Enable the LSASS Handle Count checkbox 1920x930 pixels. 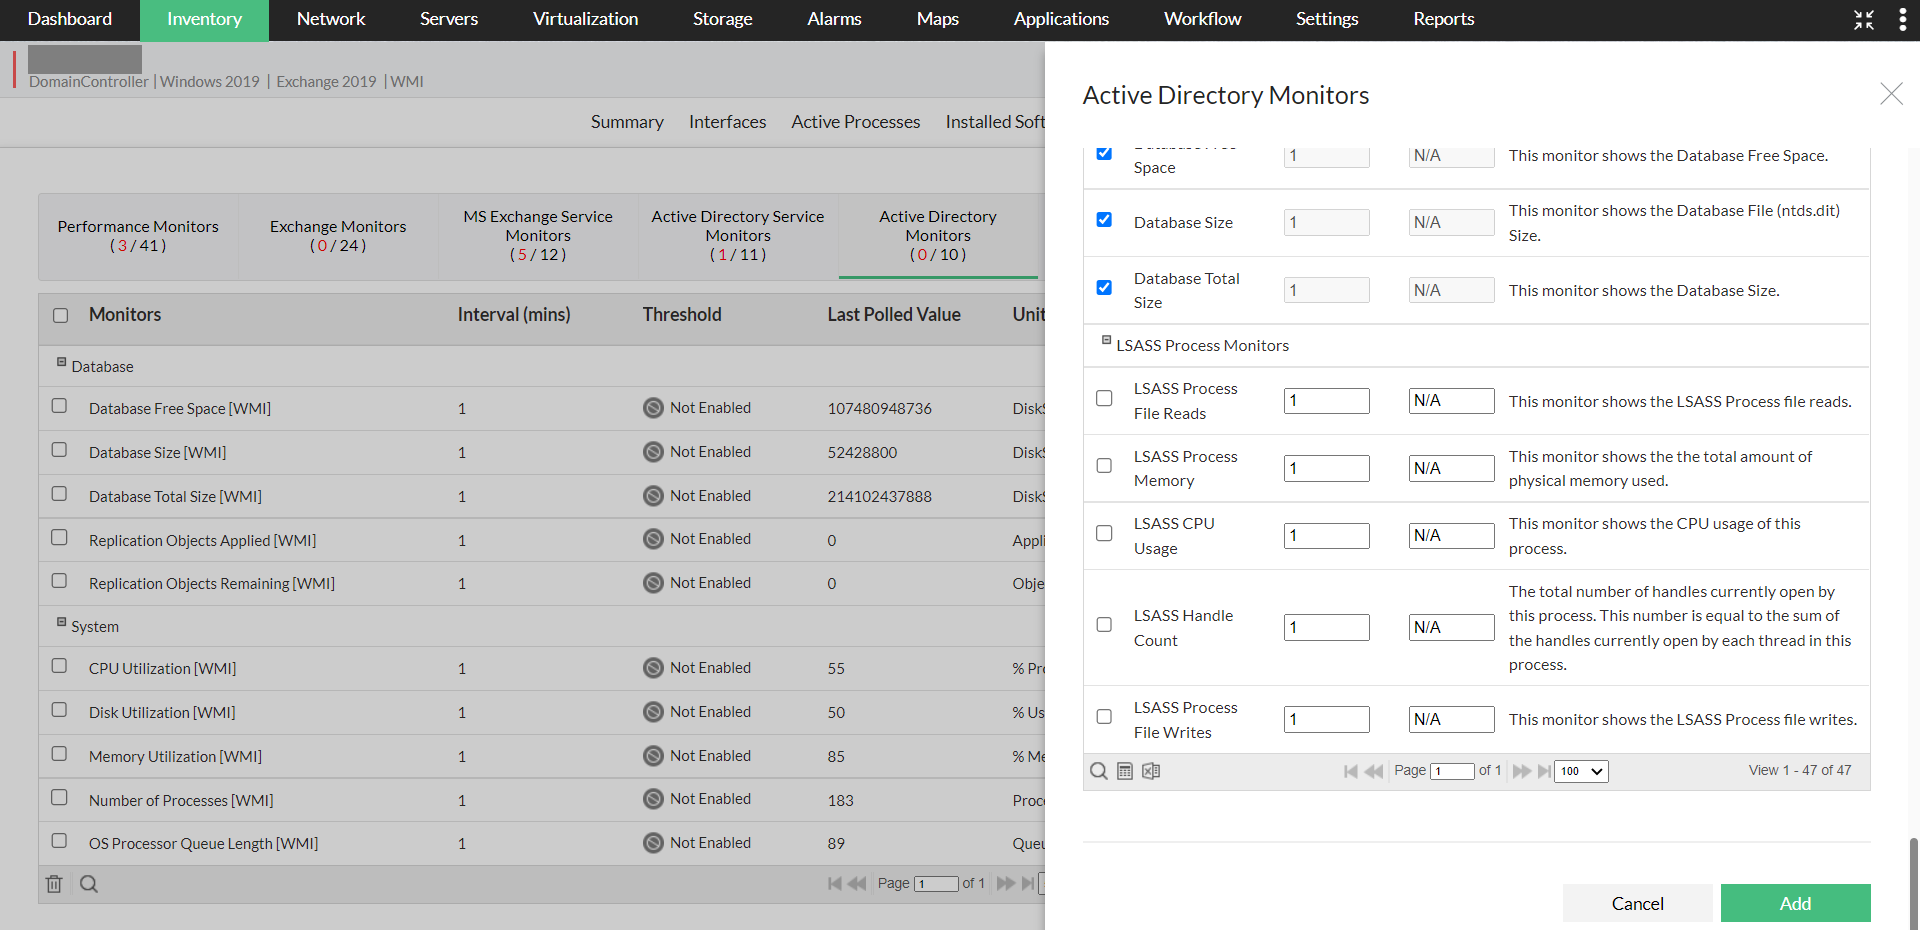click(1104, 625)
